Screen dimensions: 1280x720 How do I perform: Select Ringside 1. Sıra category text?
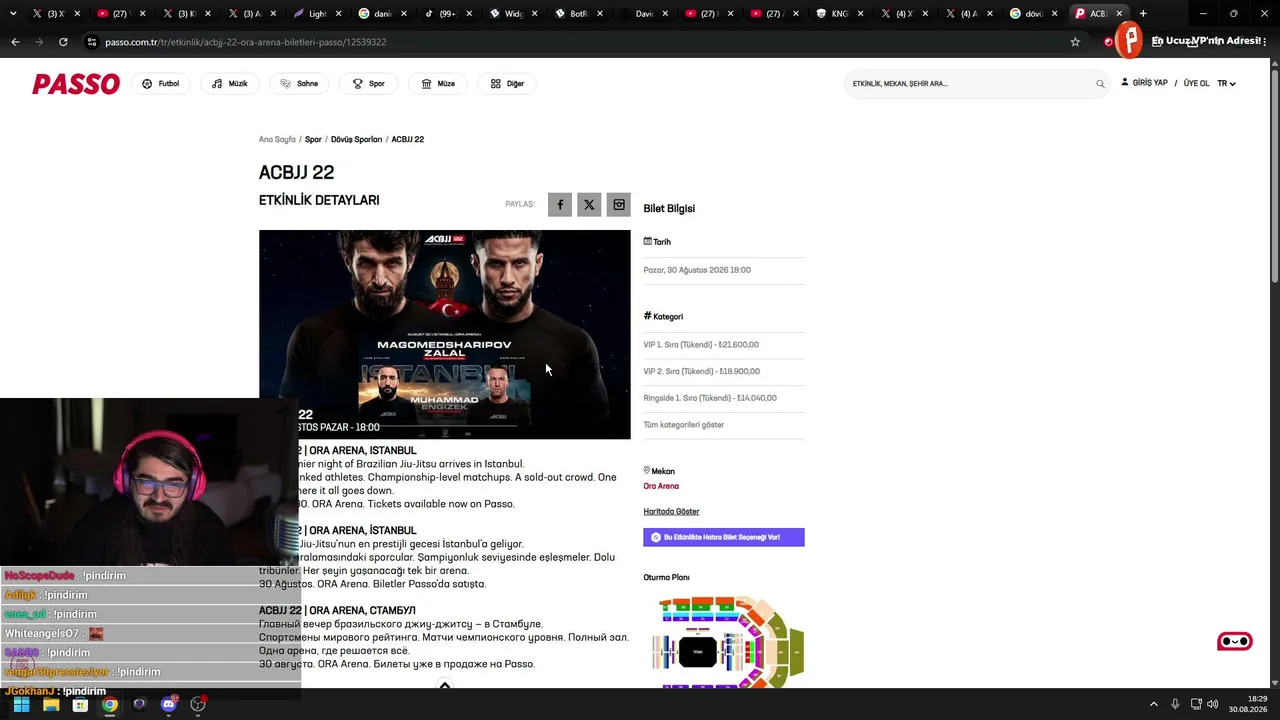click(710, 398)
